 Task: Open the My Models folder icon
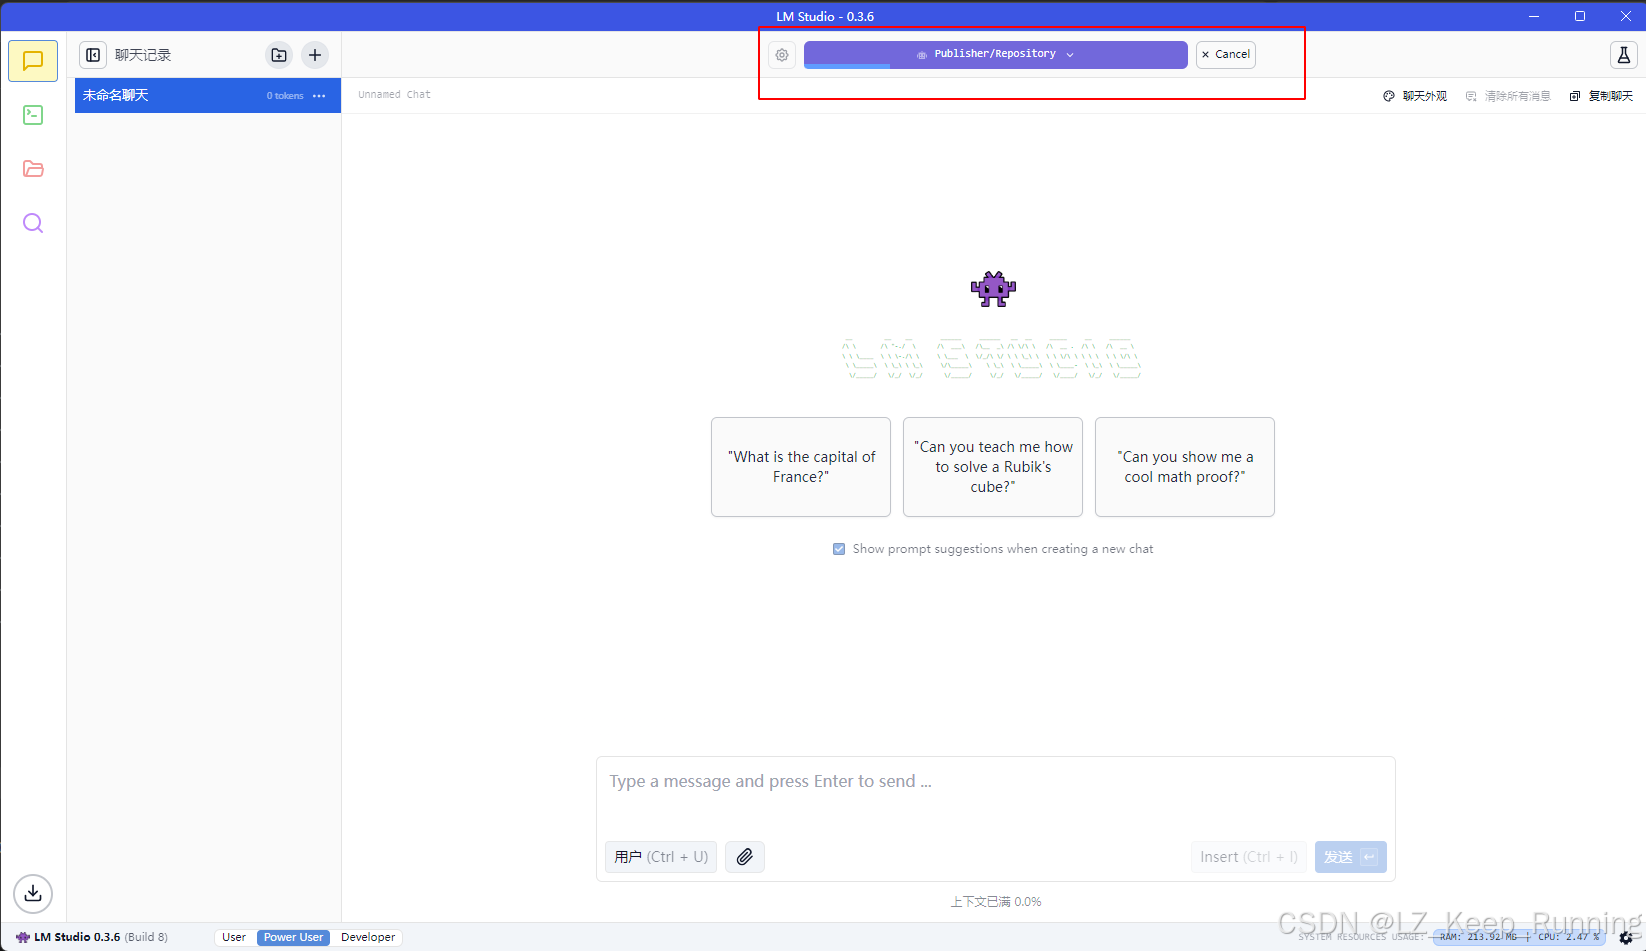tap(33, 169)
